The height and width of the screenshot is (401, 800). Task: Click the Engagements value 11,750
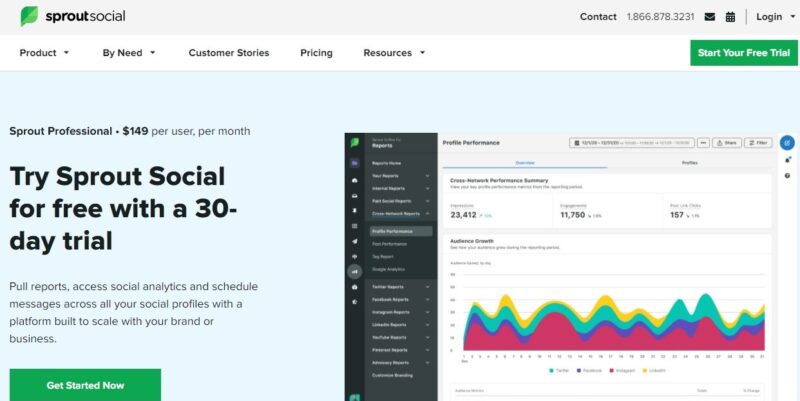click(x=572, y=215)
